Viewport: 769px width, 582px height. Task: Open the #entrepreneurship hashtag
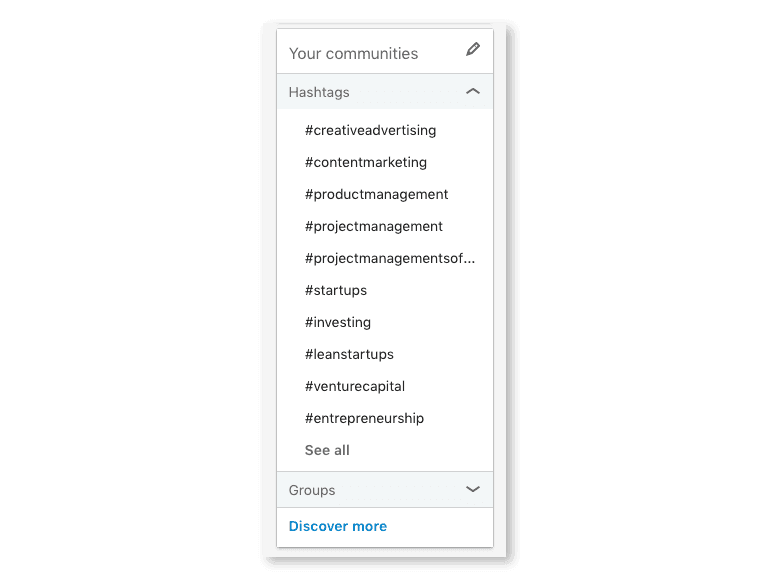[364, 418]
